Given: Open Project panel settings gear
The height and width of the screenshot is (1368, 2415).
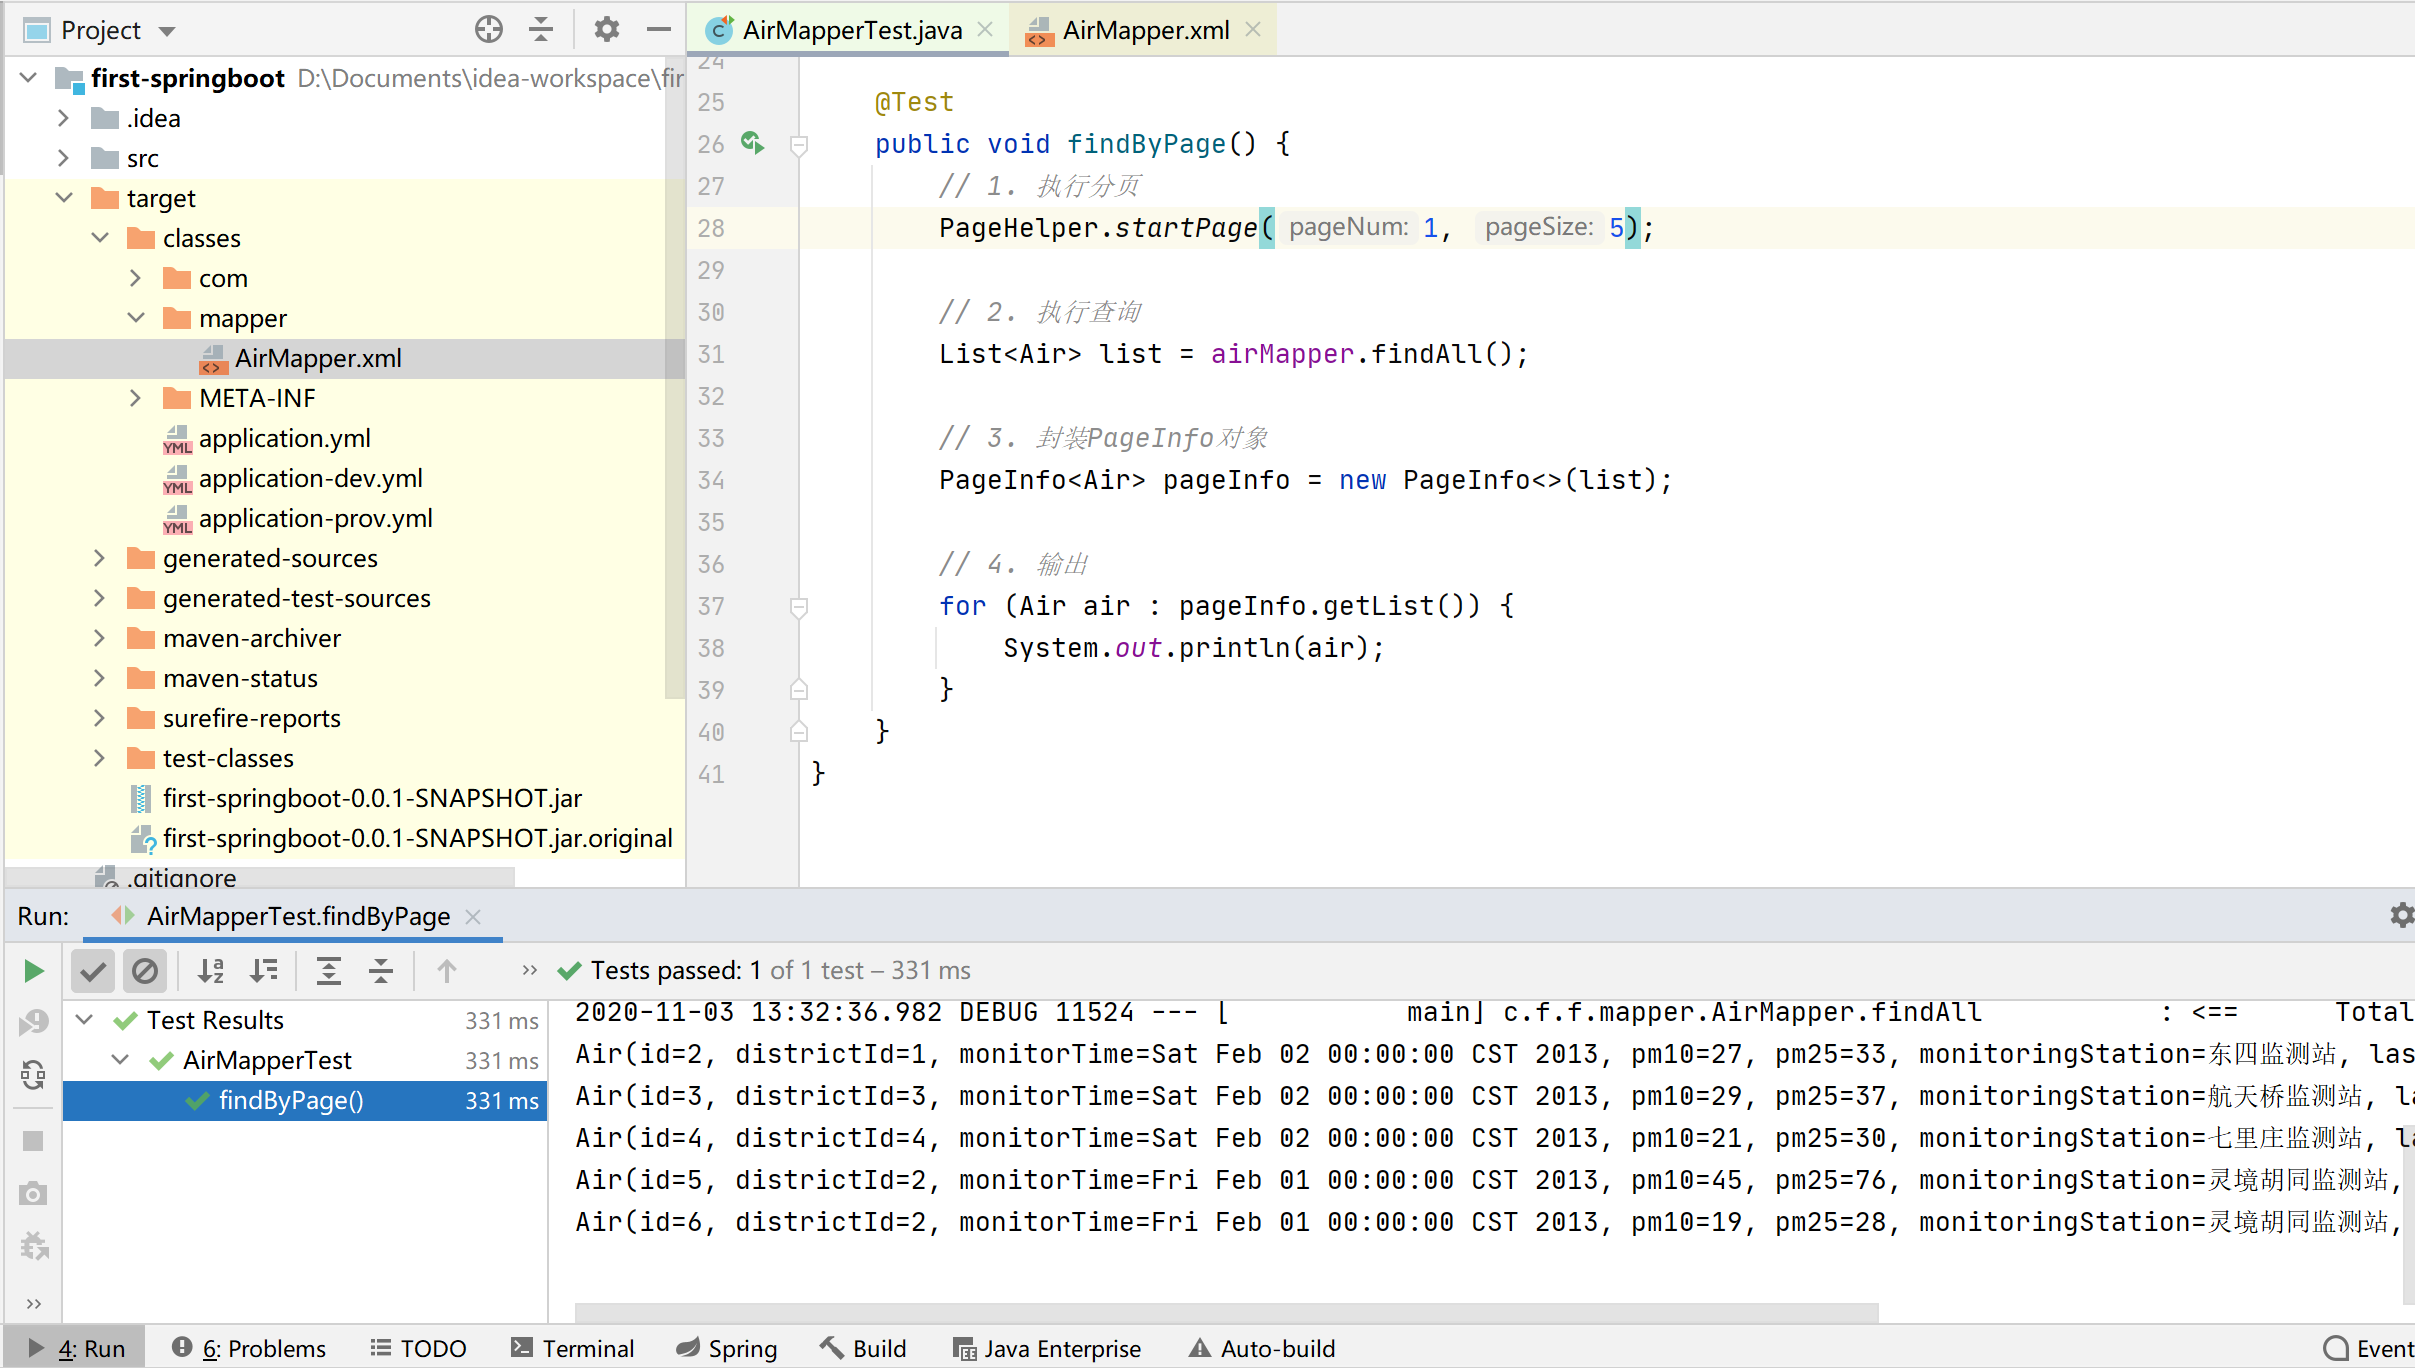Looking at the screenshot, I should point(606,30).
